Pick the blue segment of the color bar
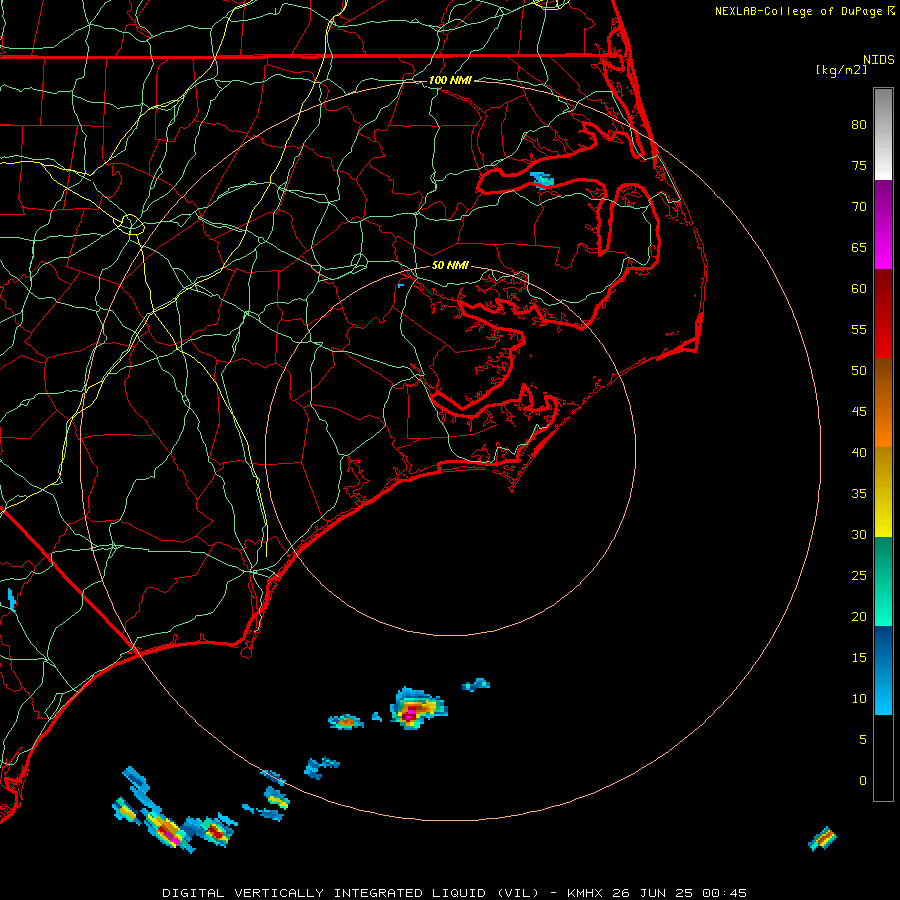The width and height of the screenshot is (900, 900). click(x=883, y=670)
